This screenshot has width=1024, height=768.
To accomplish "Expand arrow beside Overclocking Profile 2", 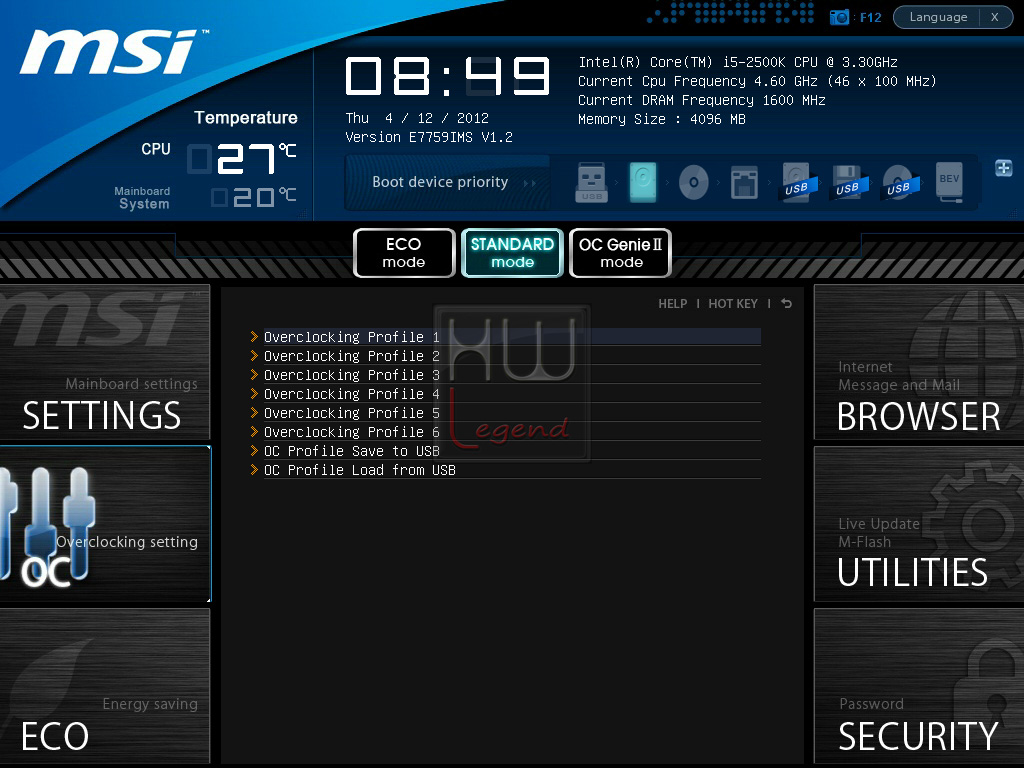I will [254, 355].
